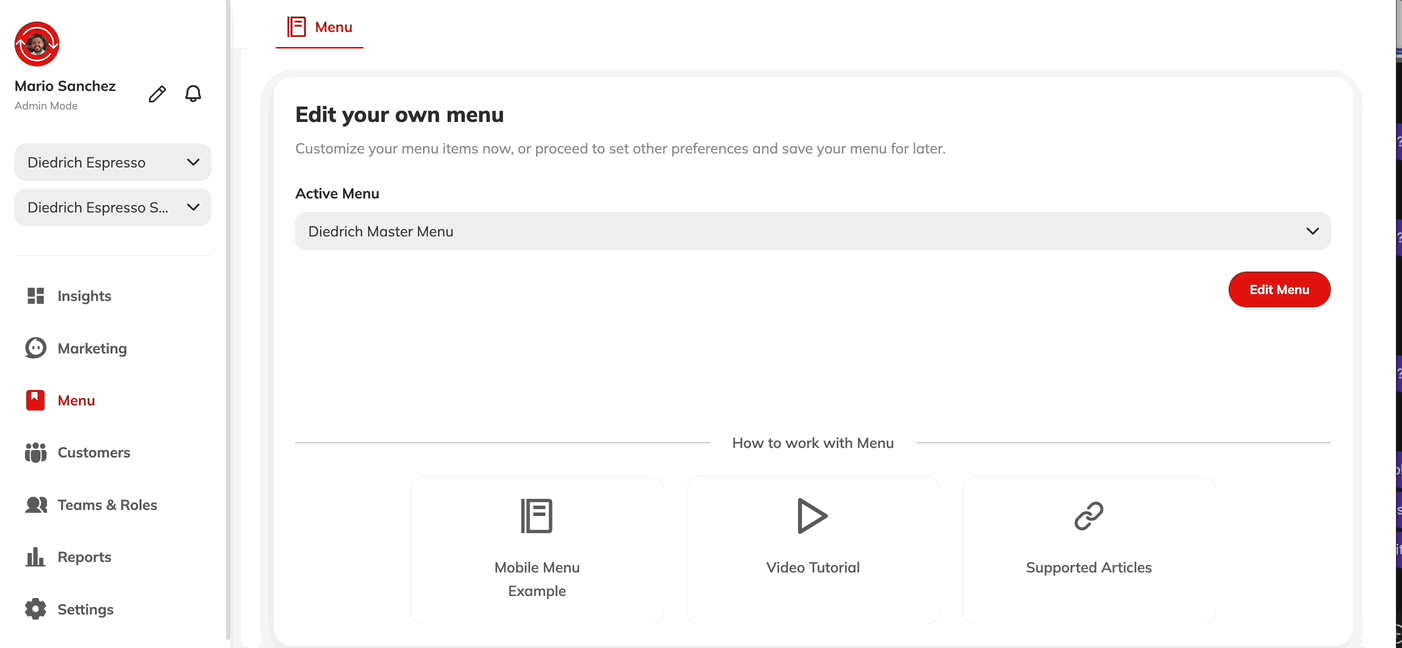
Task: Open the Active Menu dropdown
Action: click(813, 231)
